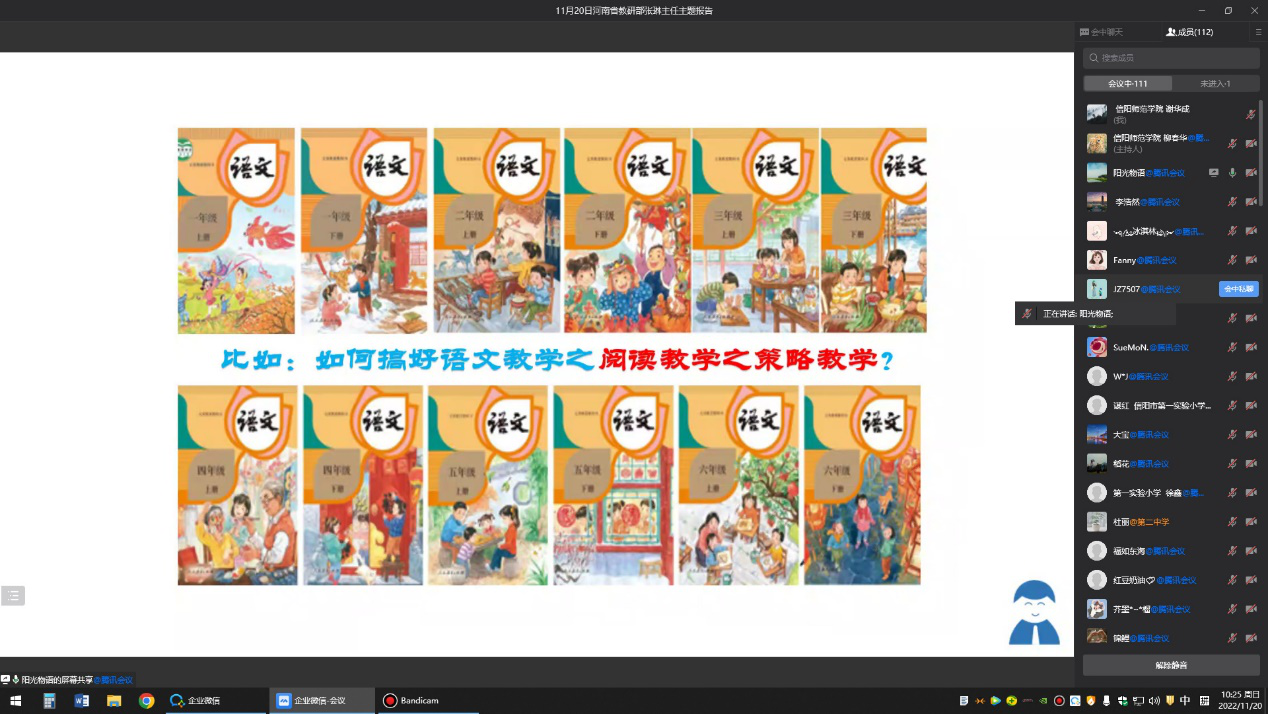Open the Windows Start menu
This screenshot has width=1268, height=714.
[x=16, y=701]
